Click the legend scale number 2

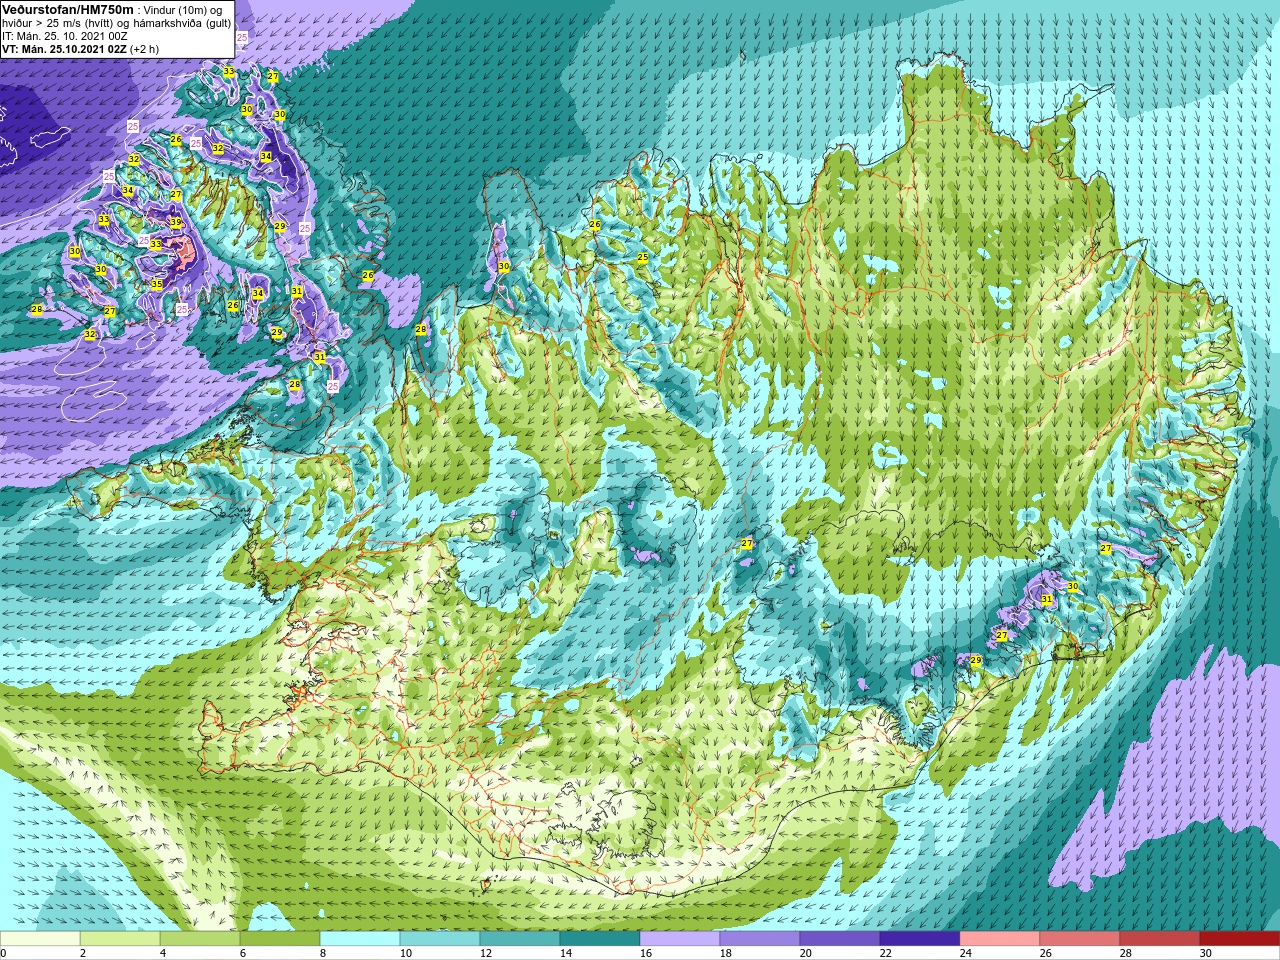[x=83, y=953]
